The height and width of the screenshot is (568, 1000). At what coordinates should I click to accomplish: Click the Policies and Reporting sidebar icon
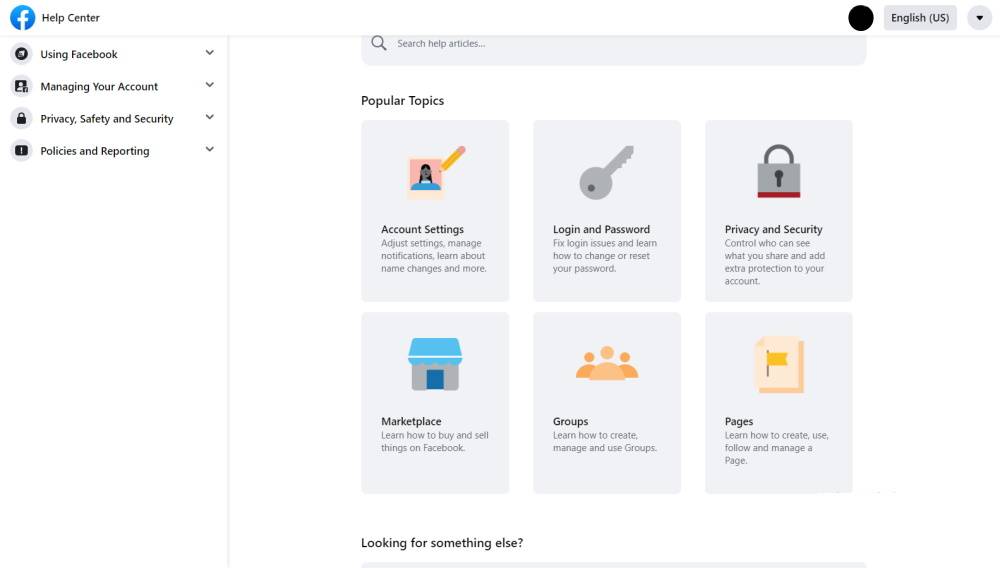click(x=21, y=151)
